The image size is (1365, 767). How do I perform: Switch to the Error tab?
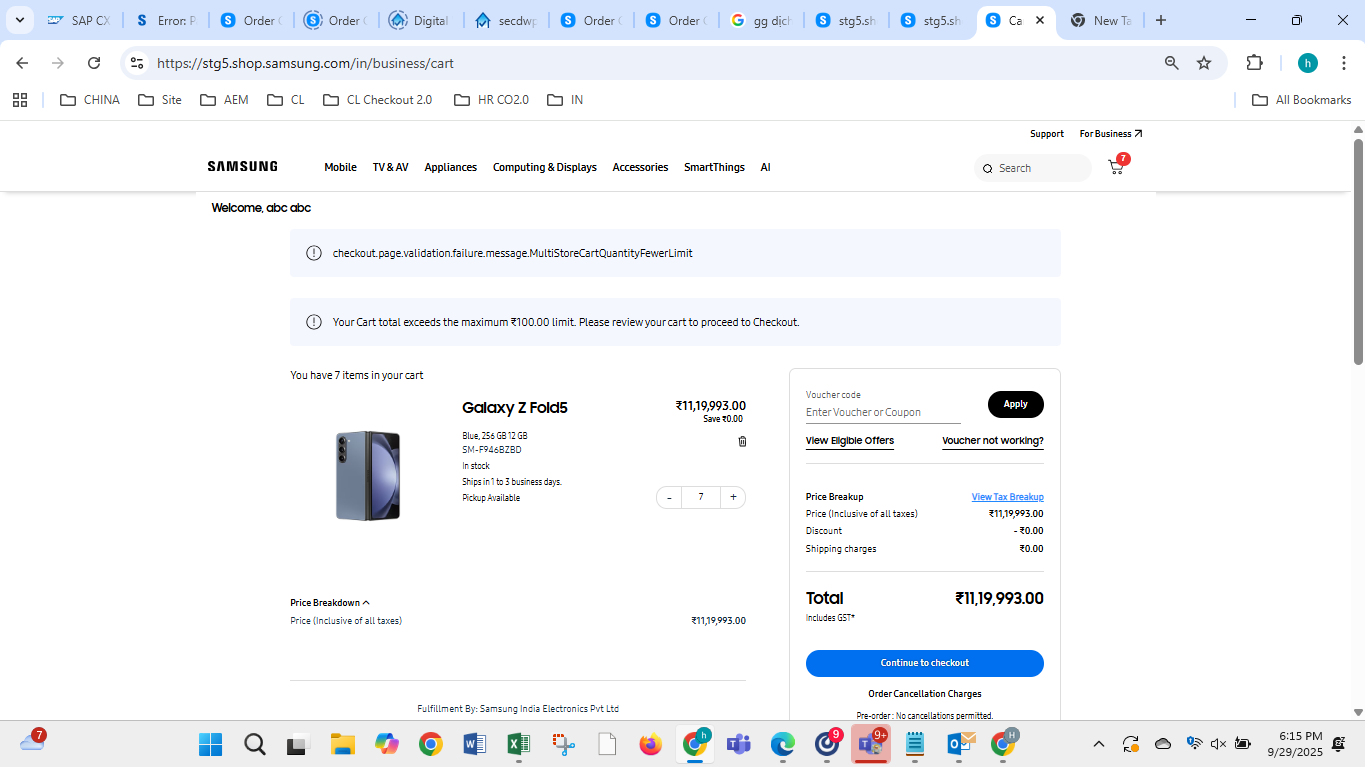(x=165, y=20)
